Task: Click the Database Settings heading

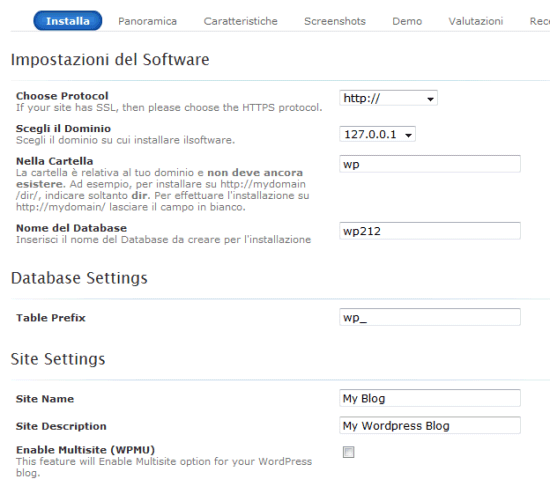Action: click(79, 278)
